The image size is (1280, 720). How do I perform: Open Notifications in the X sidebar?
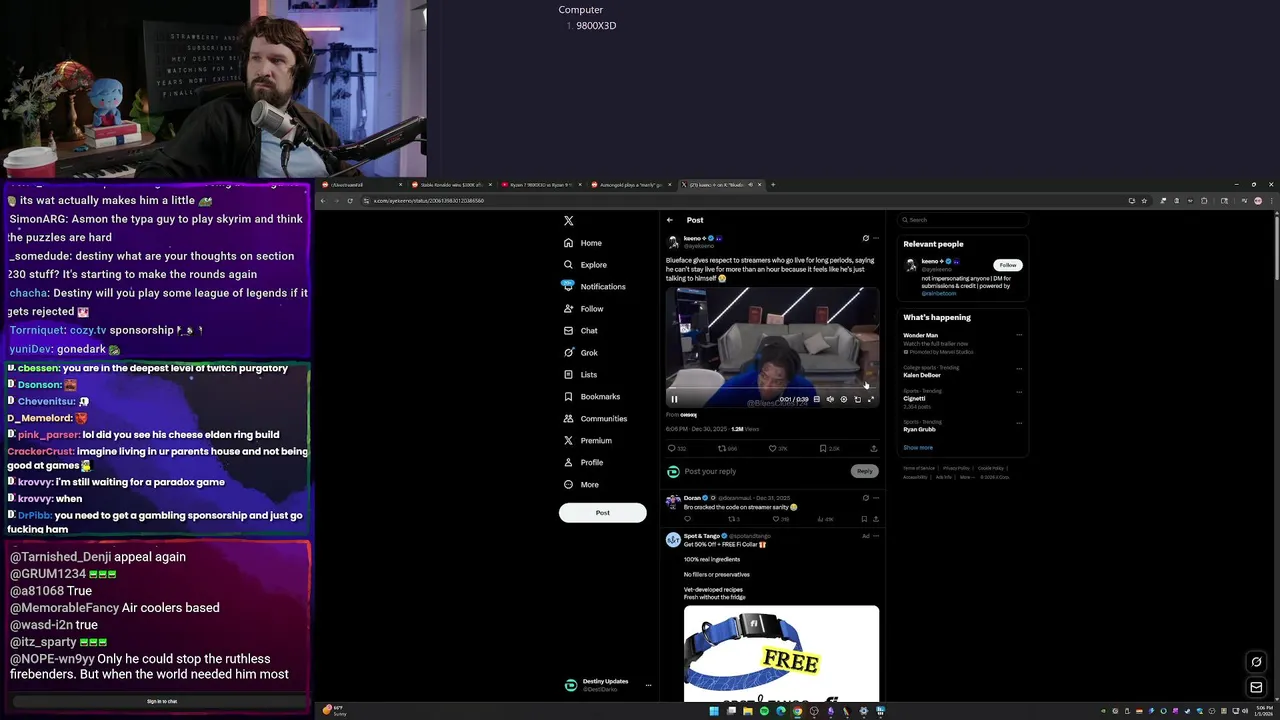(x=594, y=287)
